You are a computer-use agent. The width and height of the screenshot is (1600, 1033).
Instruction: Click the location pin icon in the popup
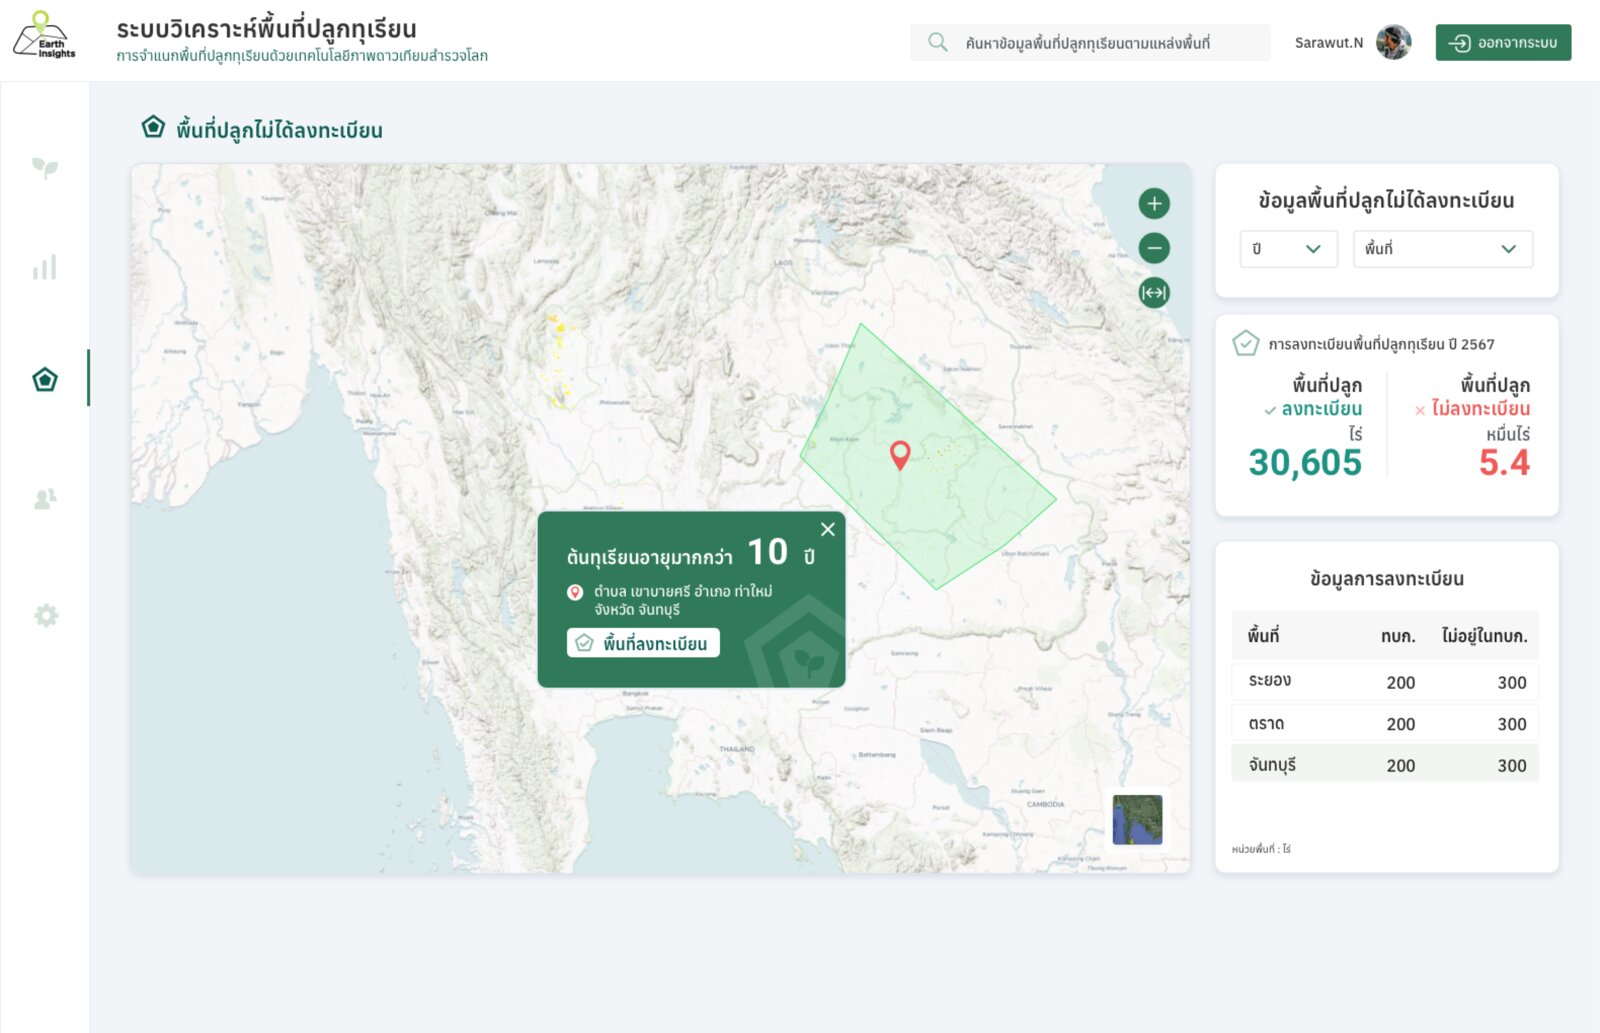pos(575,592)
